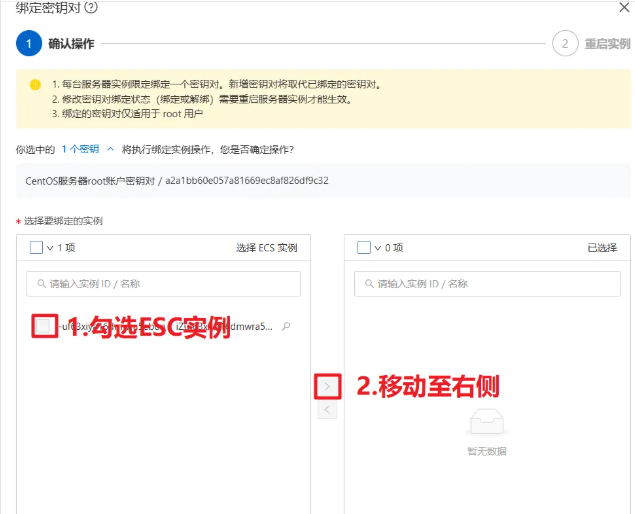Click the magnifier icon beside the instance row
The height and width of the screenshot is (514, 635).
[x=287, y=326]
